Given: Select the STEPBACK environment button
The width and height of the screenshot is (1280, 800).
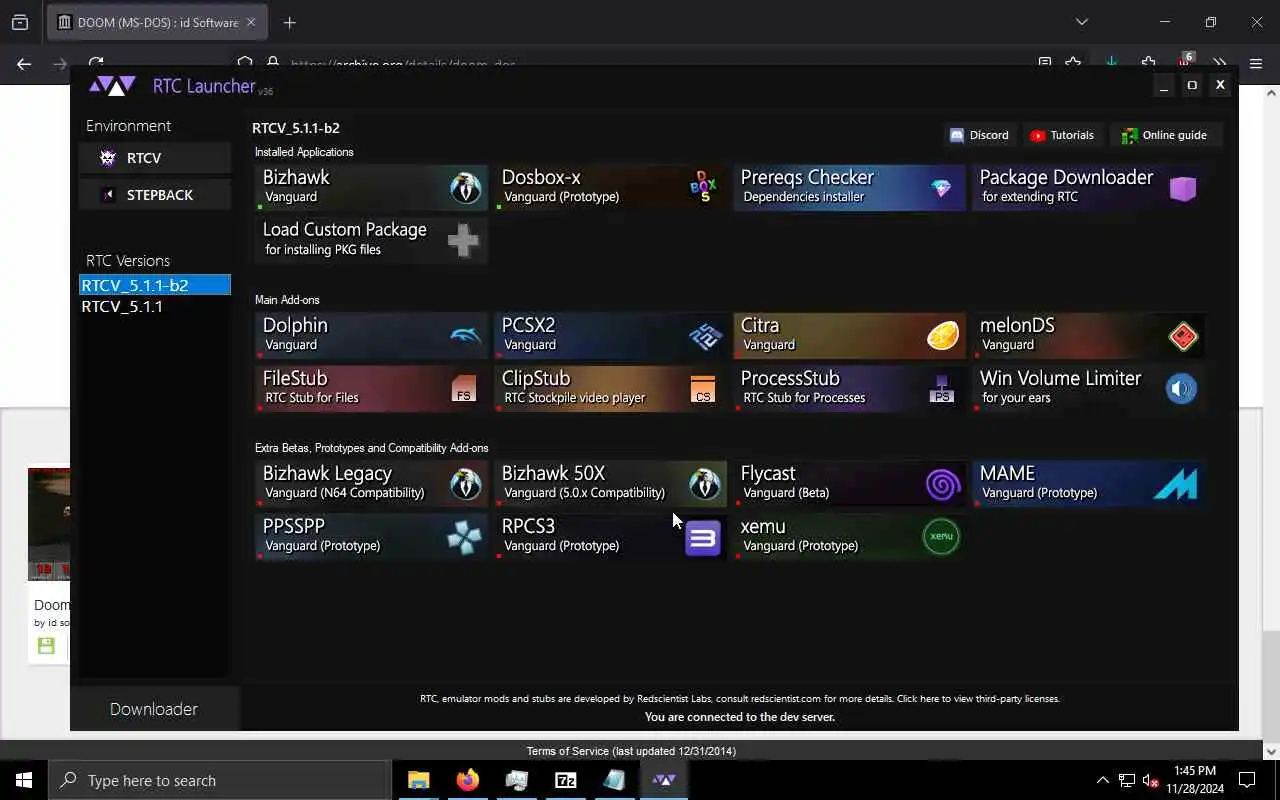Looking at the screenshot, I should pyautogui.click(x=155, y=195).
